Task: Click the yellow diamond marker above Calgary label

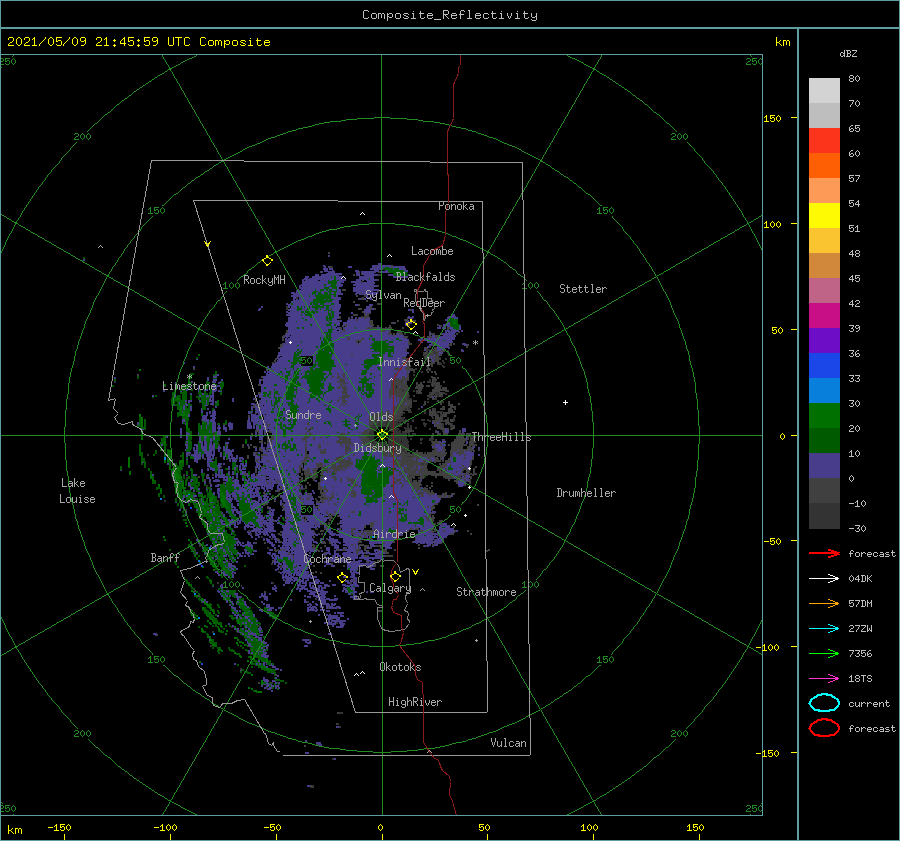Action: click(395, 576)
